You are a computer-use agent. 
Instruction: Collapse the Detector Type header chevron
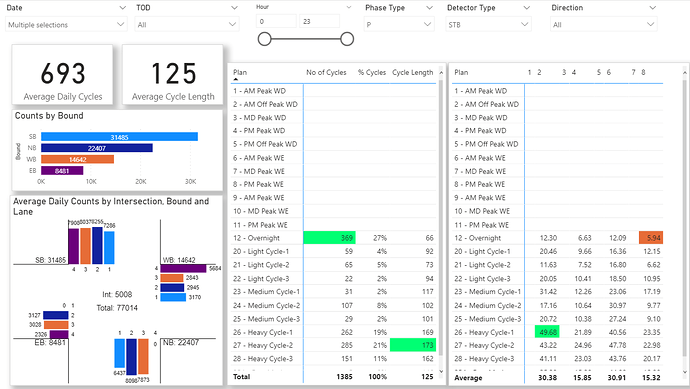click(x=526, y=8)
